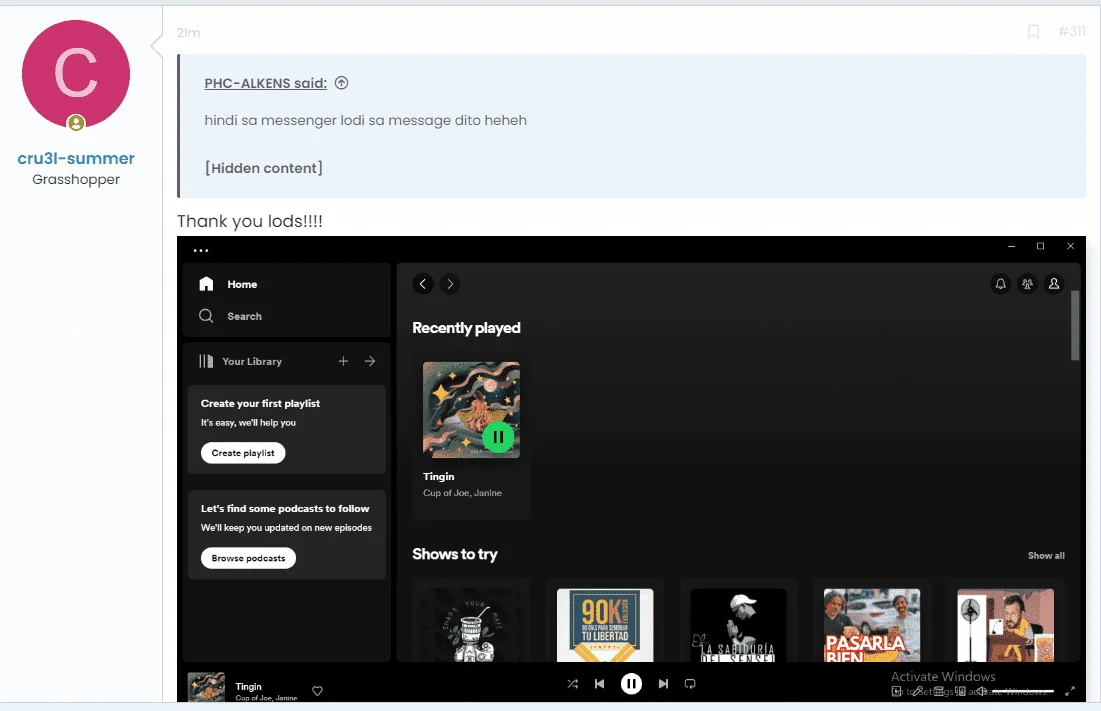Open the Search magnifier in Spotify sidebar
1101x711 pixels.
pos(206,316)
